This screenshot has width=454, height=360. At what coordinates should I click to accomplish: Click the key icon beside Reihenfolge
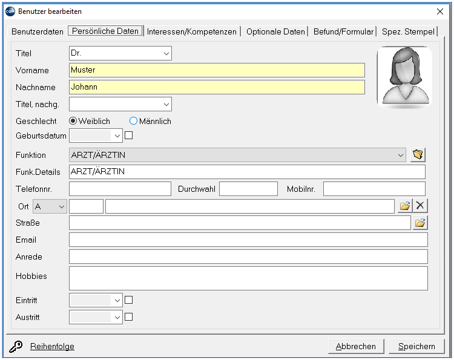(x=15, y=346)
